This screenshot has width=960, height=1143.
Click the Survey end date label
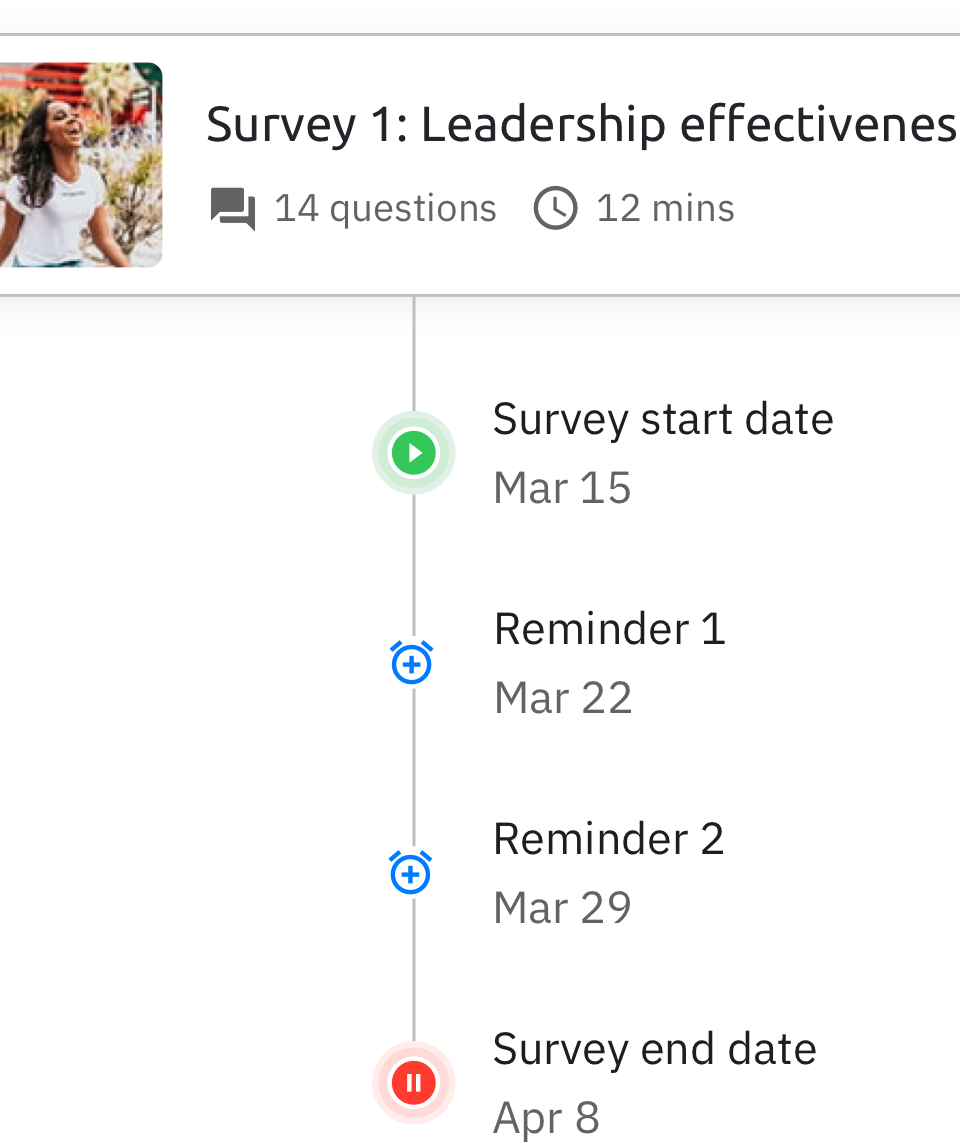[x=655, y=1049]
